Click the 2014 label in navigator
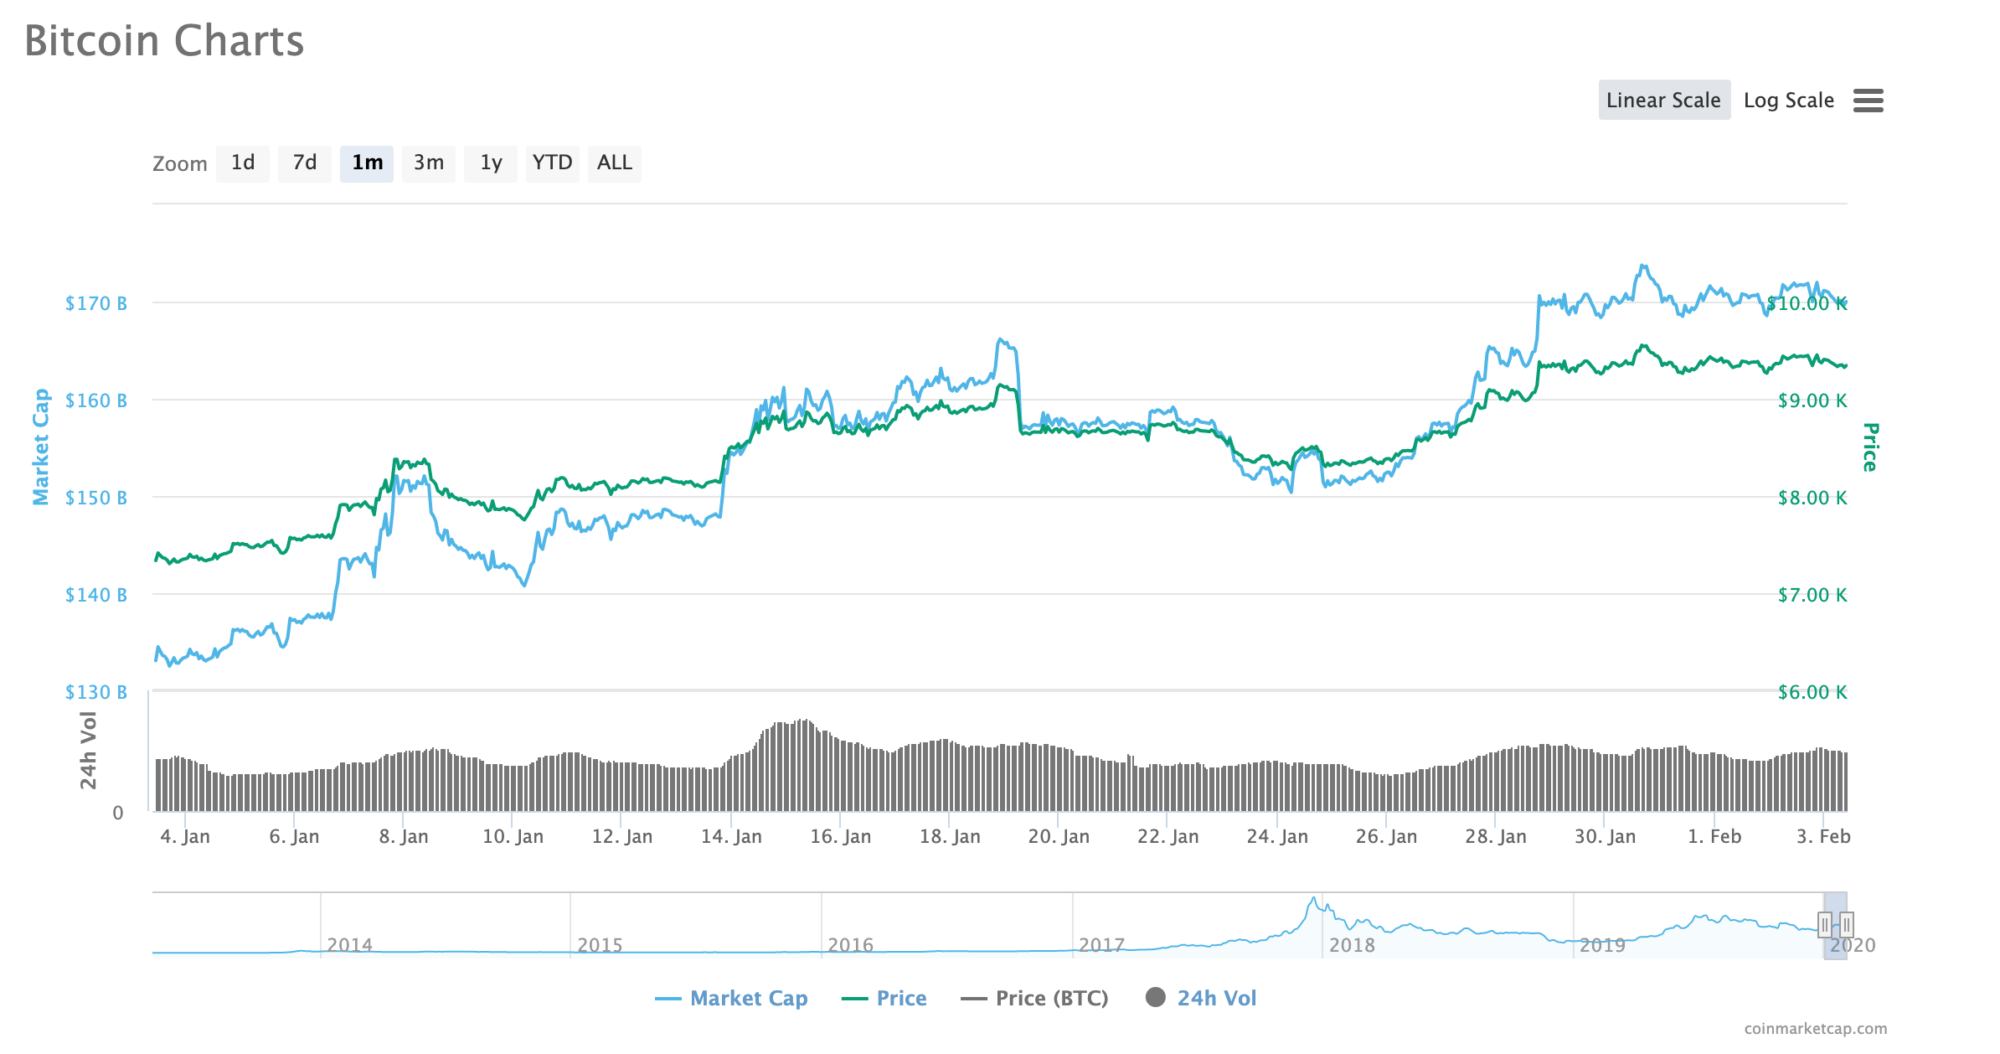This screenshot has width=2000, height=1054. (350, 945)
